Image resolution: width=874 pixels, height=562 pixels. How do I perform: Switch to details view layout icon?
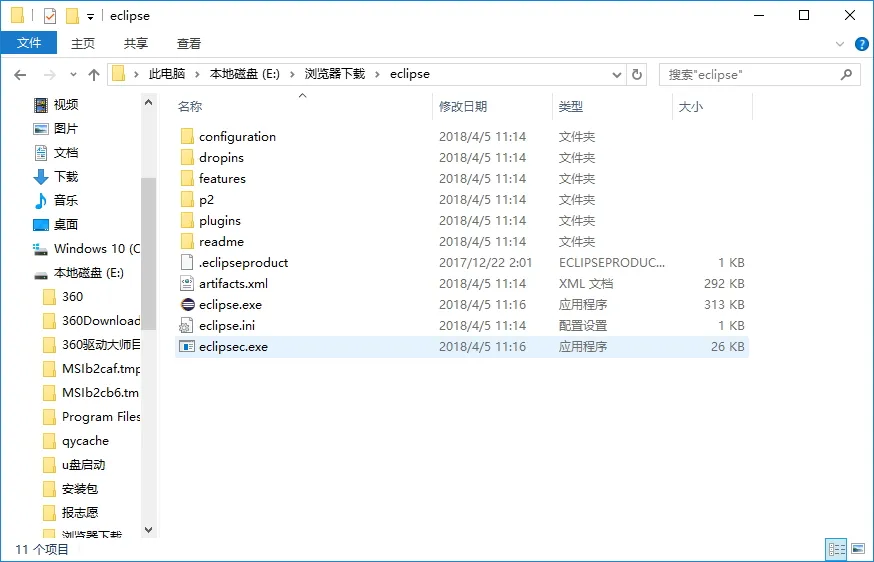click(x=837, y=549)
